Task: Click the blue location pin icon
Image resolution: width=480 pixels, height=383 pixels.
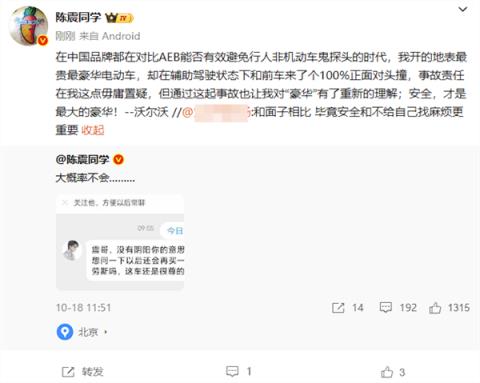Action: point(65,332)
